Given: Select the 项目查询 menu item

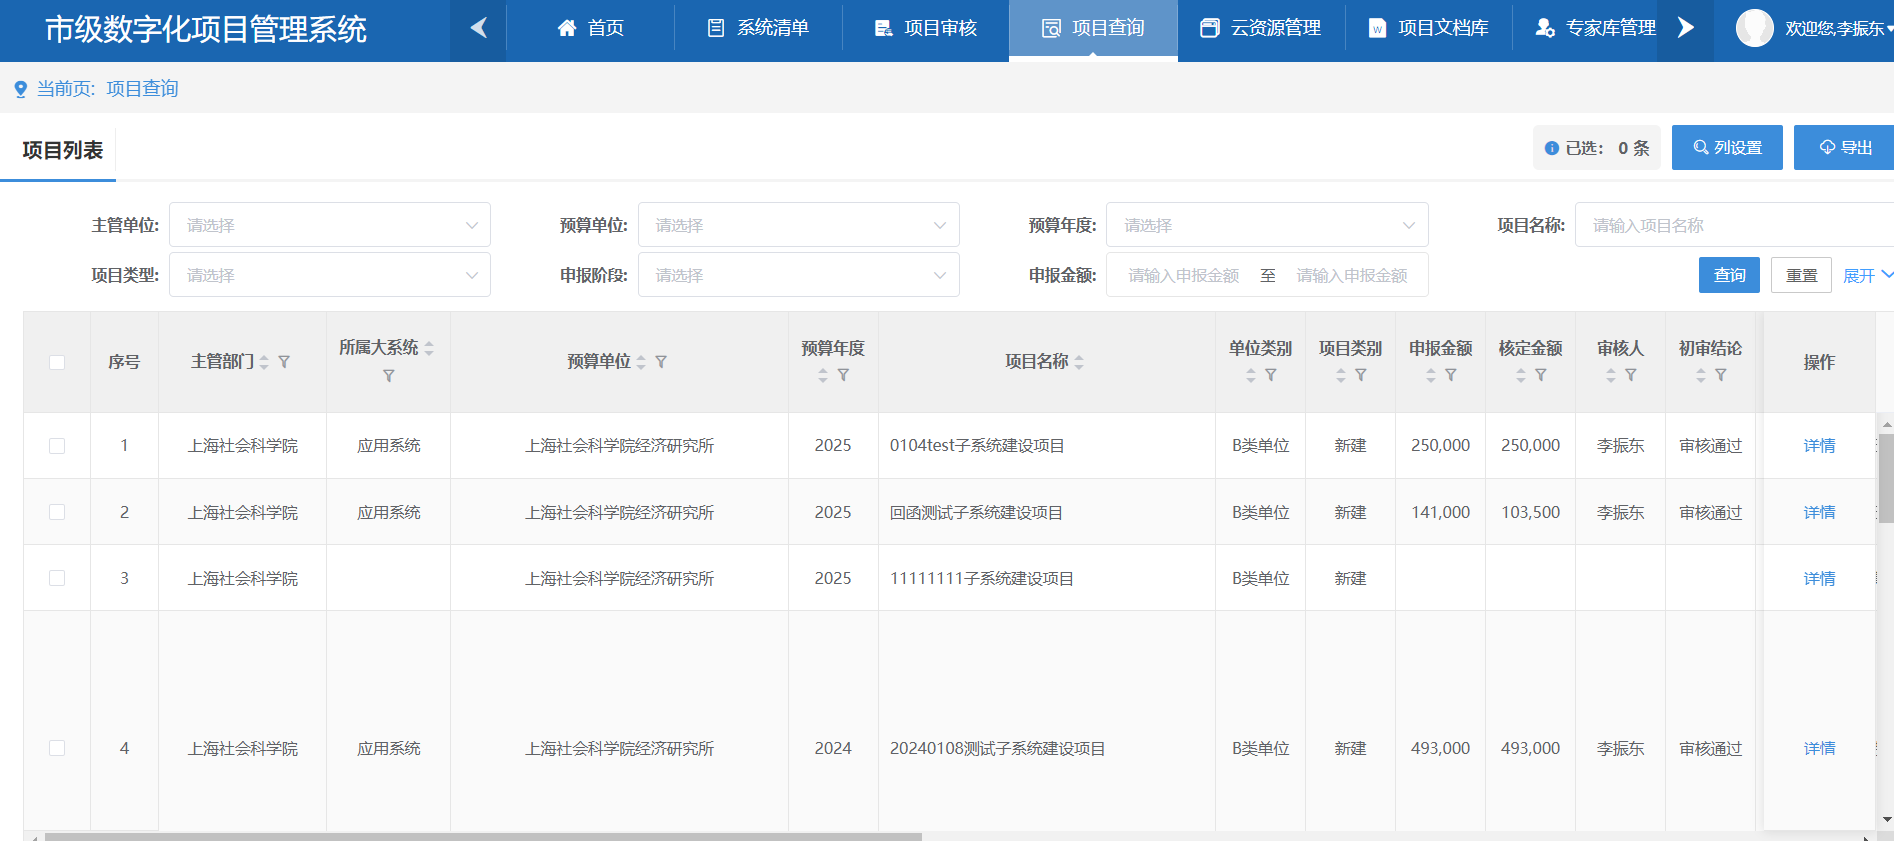Looking at the screenshot, I should 1093,28.
